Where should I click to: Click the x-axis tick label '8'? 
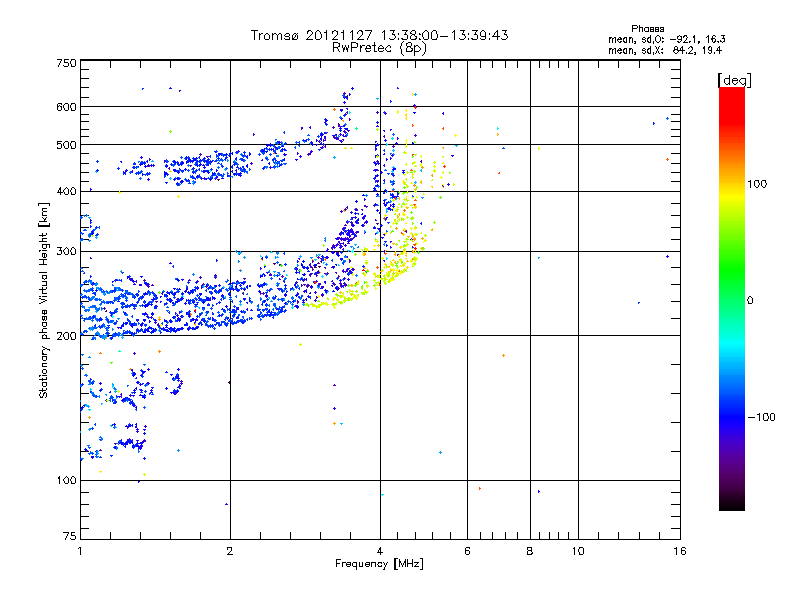pyautogui.click(x=530, y=551)
